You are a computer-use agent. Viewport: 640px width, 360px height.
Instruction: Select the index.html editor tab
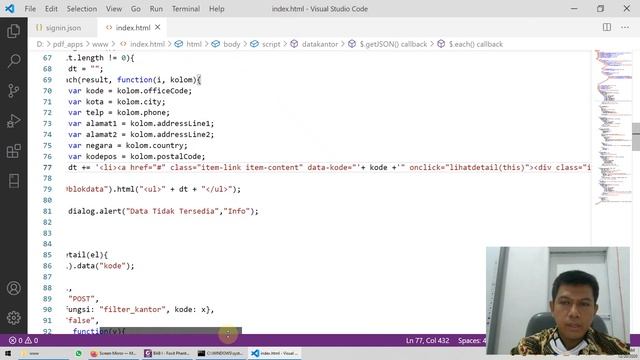(x=133, y=28)
